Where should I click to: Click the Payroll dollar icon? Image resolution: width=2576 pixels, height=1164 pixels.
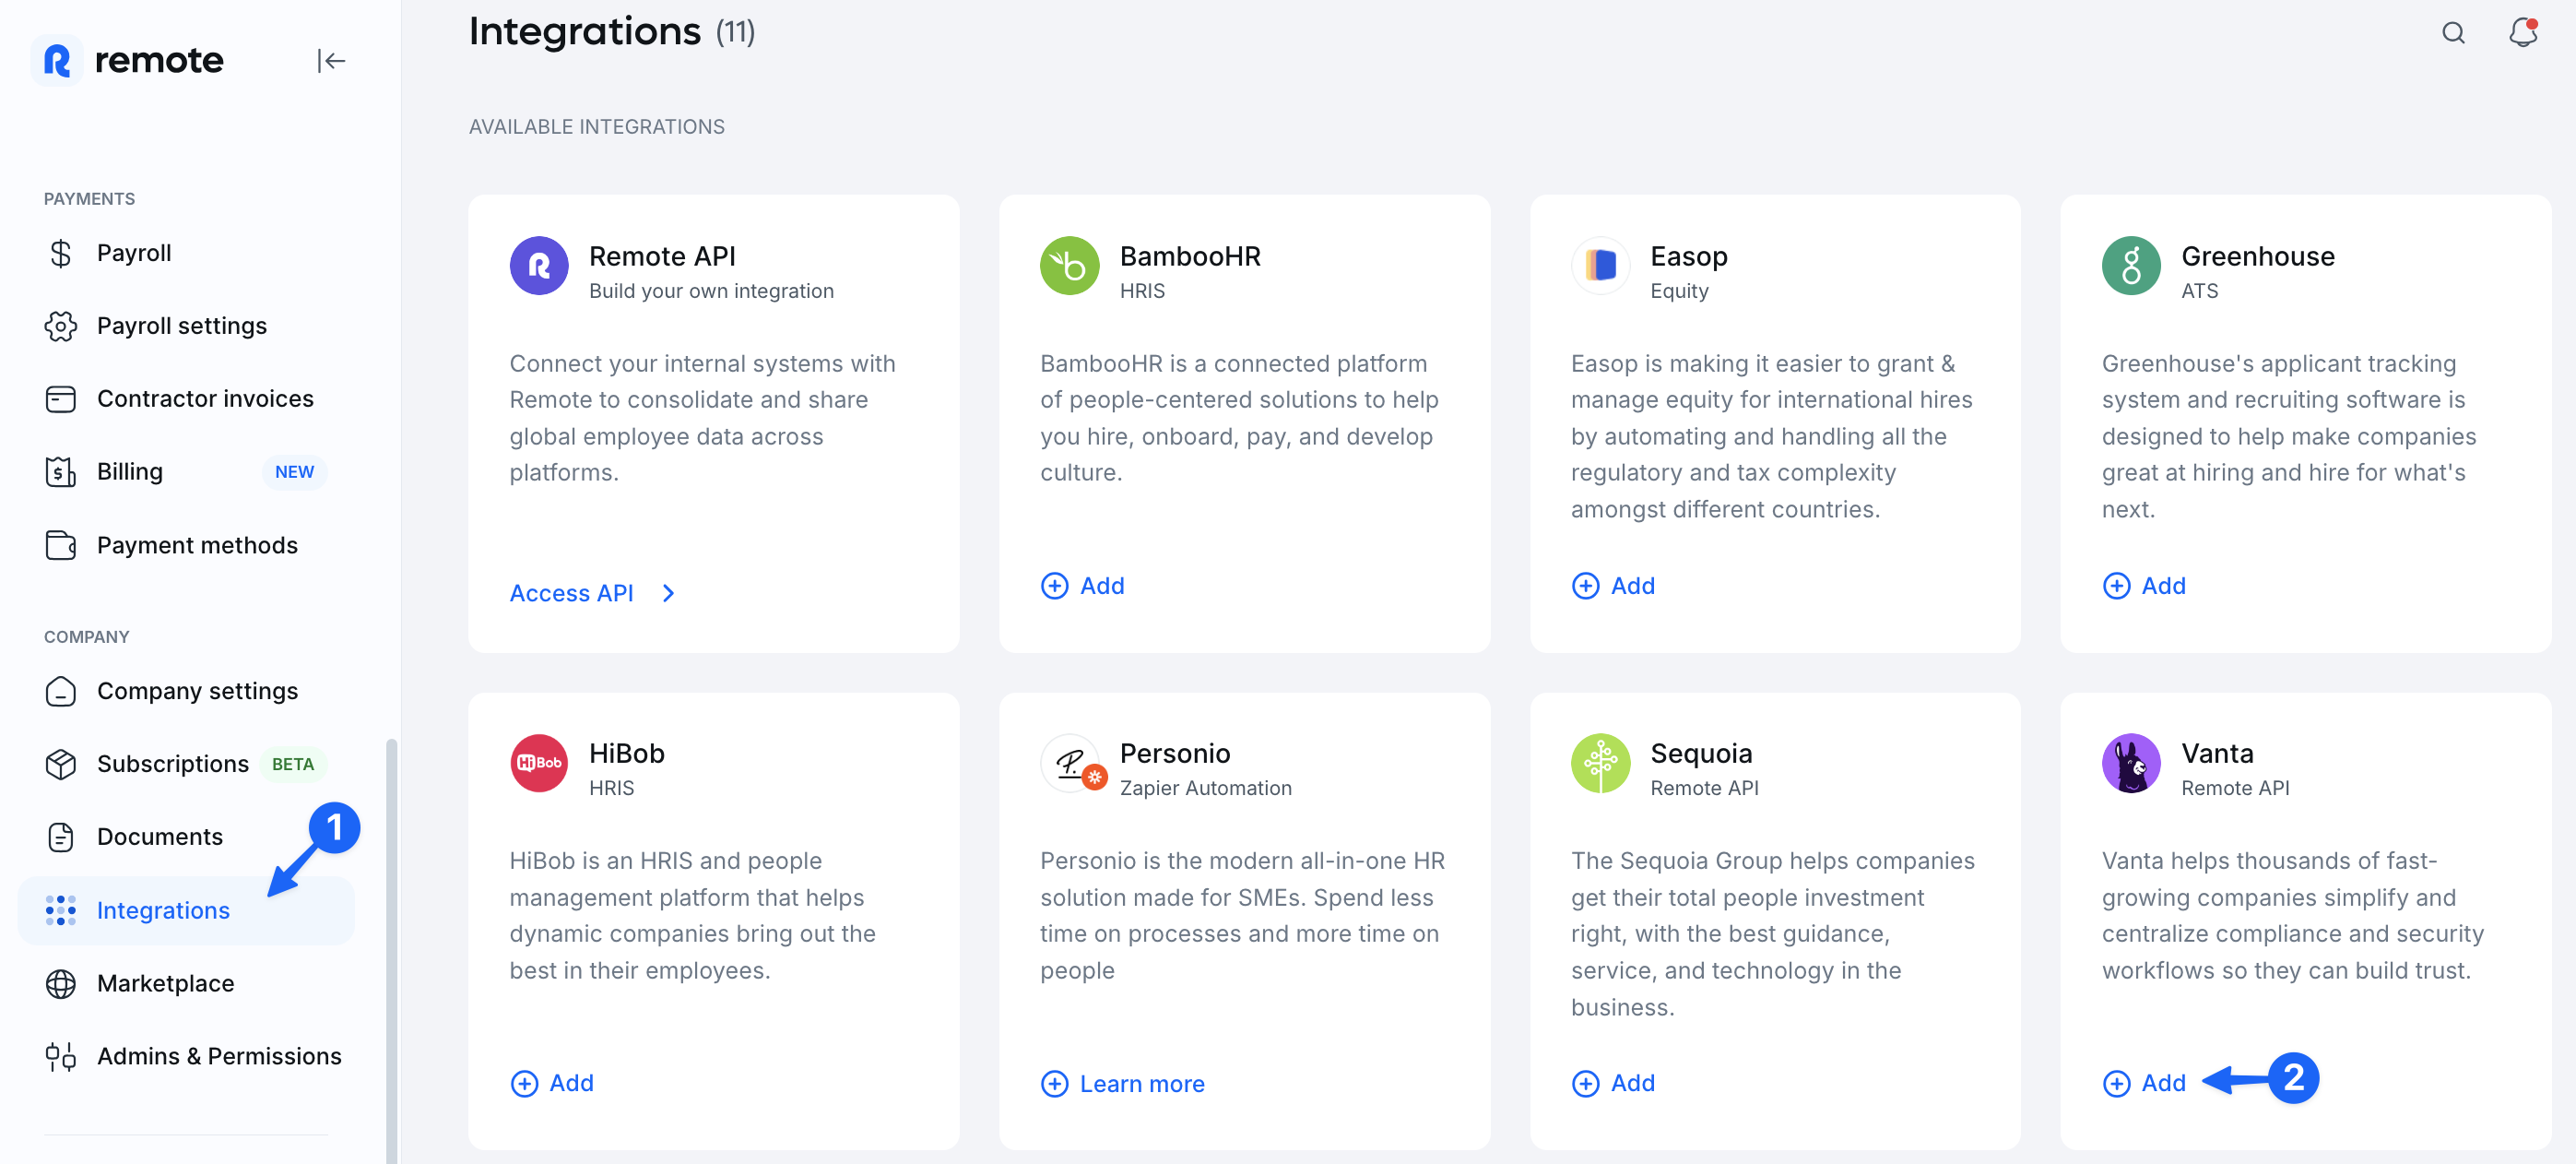click(61, 253)
